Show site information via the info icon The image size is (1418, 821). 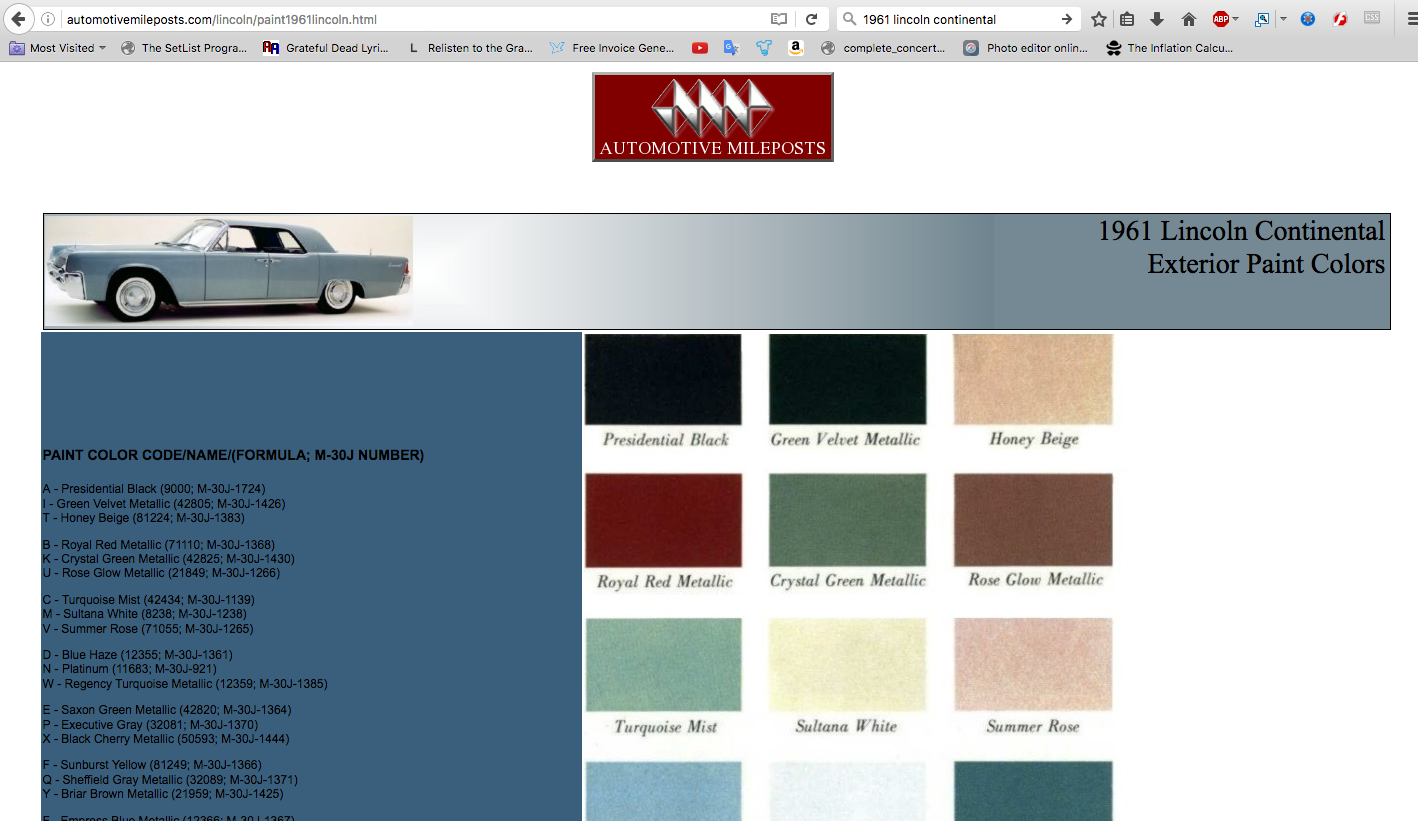click(47, 19)
